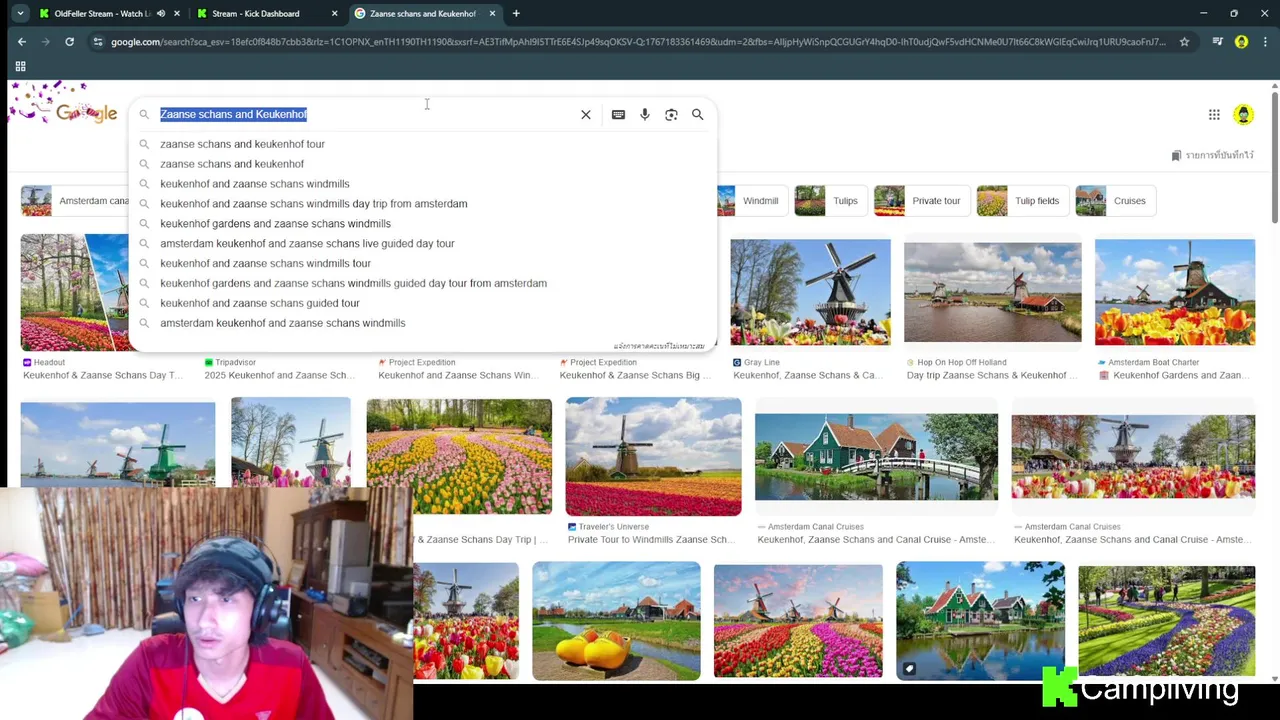Mute the OldFeller Stream tab audio
The width and height of the screenshot is (1280, 720).
coord(161,14)
